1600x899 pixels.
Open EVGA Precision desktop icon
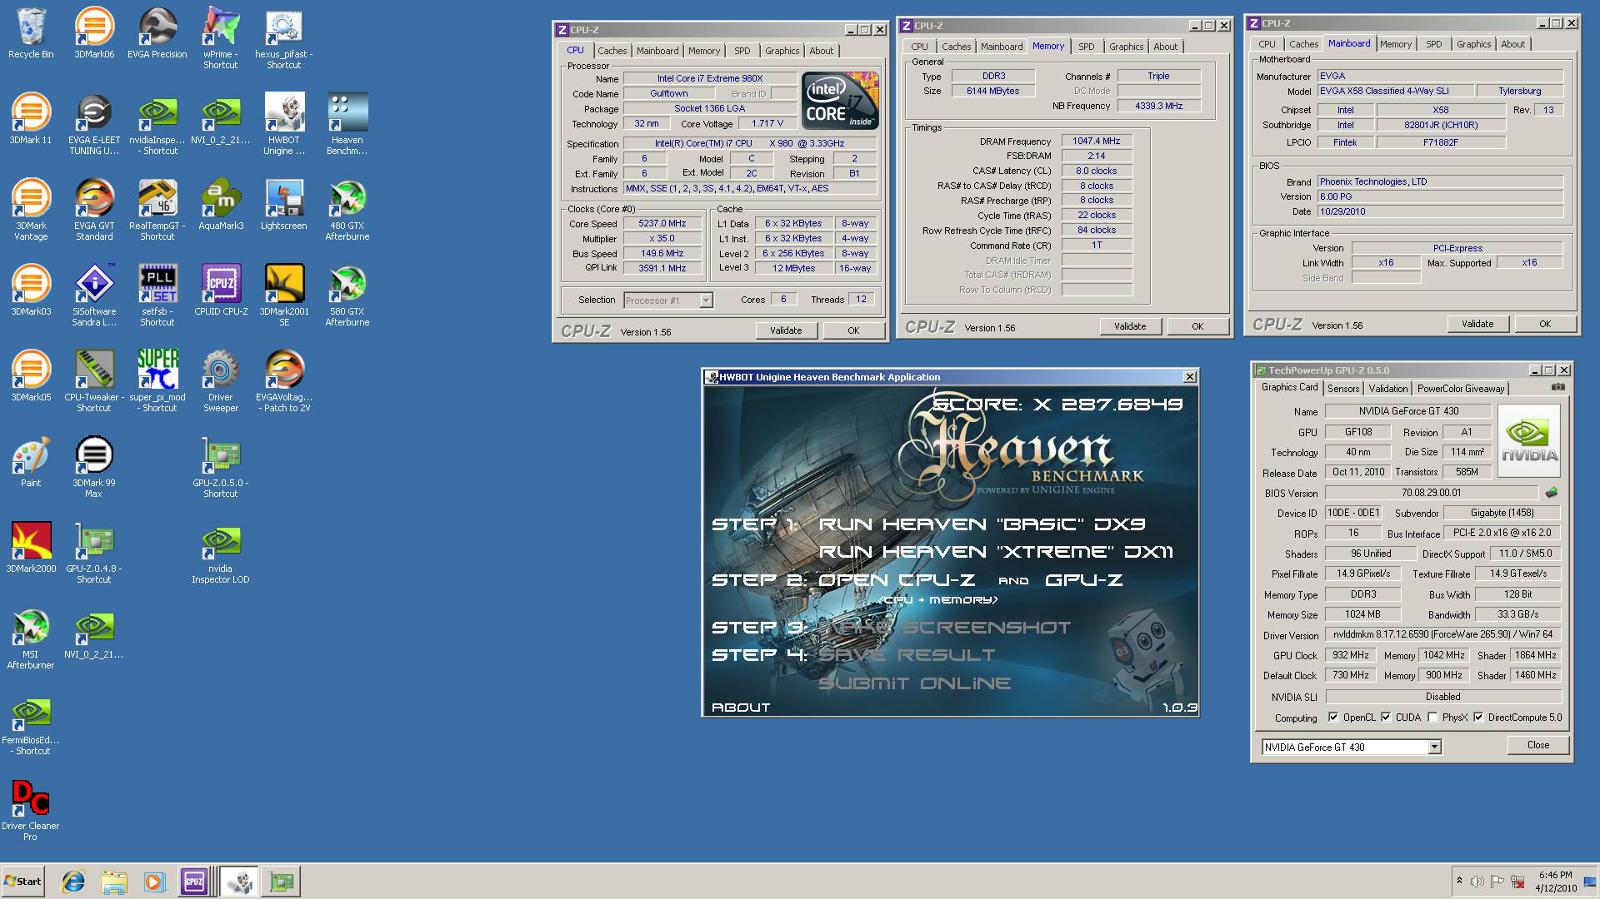157,33
